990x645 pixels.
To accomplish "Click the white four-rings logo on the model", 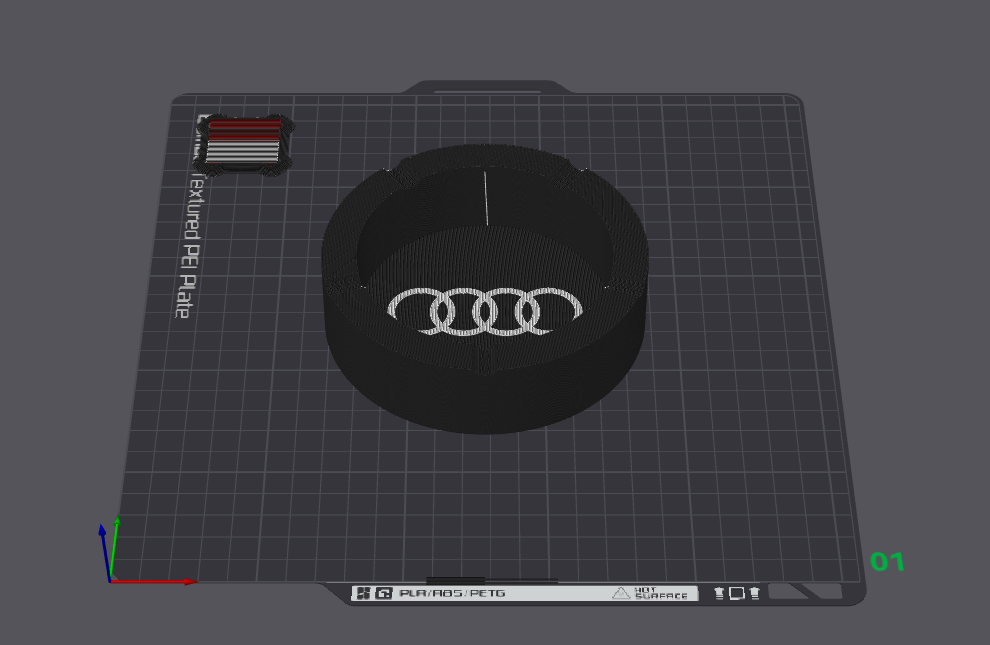I will 484,312.
